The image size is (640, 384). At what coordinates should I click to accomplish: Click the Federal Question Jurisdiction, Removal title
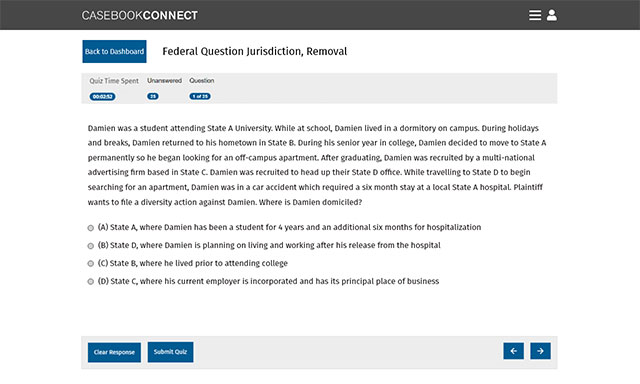pos(255,51)
